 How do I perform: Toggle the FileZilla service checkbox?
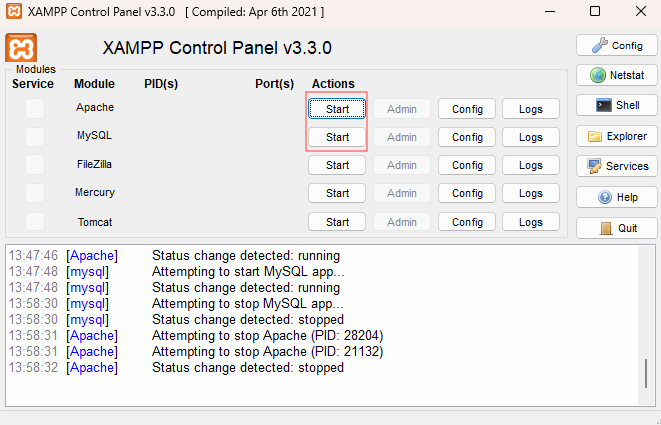(x=35, y=164)
